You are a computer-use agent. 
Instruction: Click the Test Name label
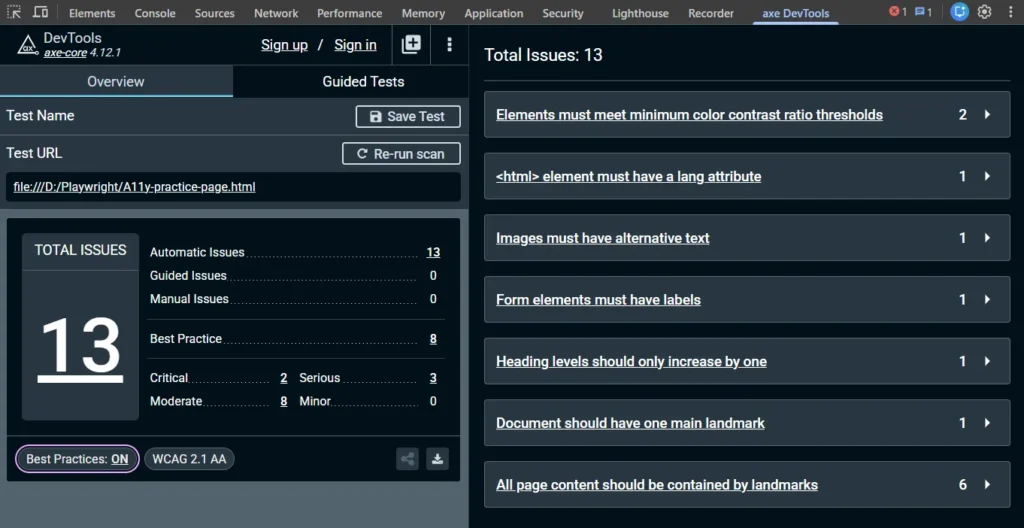pyautogui.click(x=40, y=116)
